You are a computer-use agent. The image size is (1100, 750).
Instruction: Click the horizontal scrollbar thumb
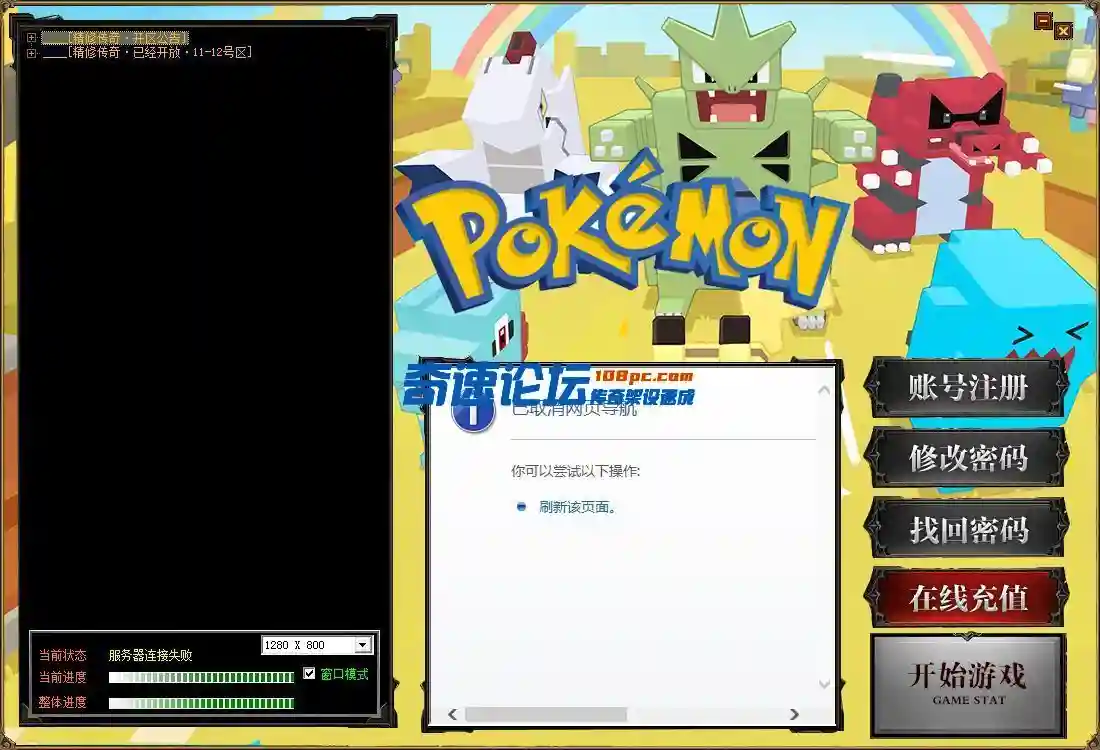coord(545,714)
